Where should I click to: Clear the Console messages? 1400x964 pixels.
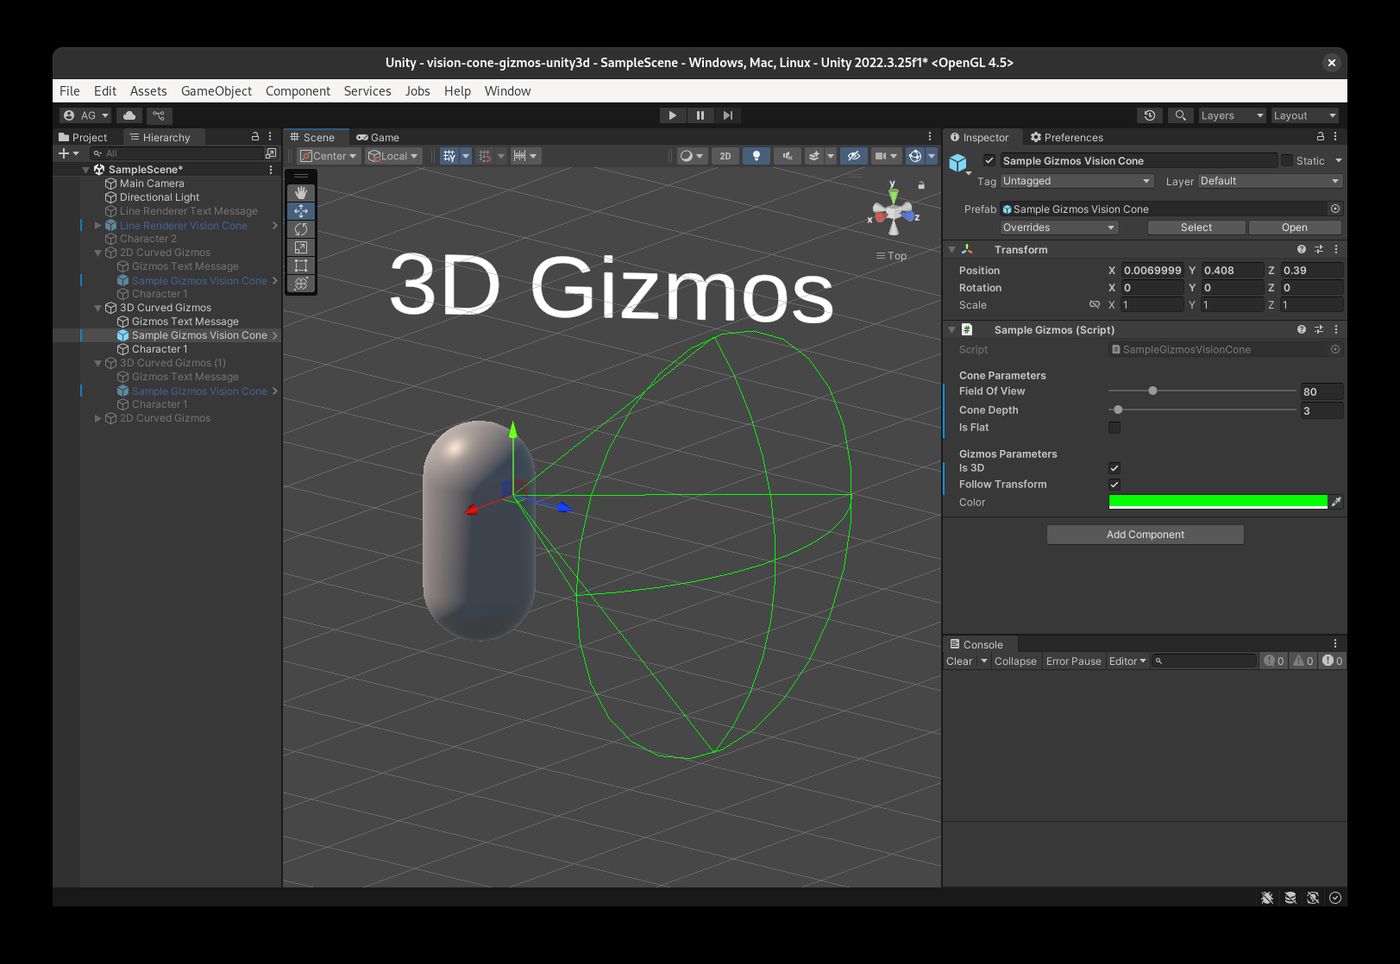click(959, 661)
